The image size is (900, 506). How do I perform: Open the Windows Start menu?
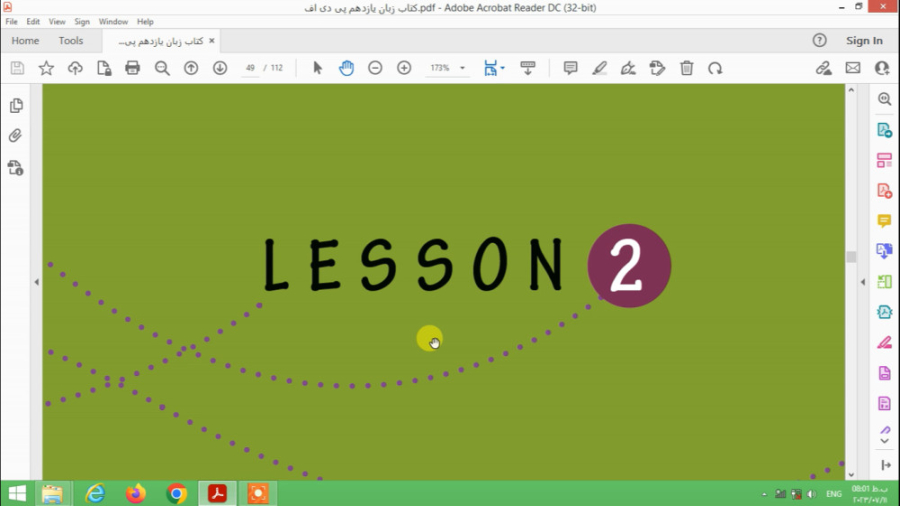tap(17, 493)
